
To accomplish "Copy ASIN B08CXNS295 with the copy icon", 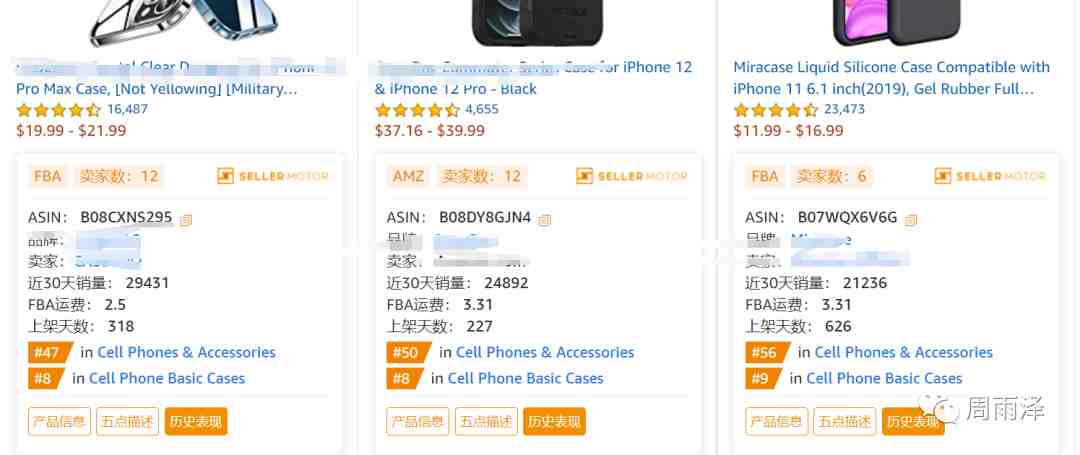I will (186, 220).
